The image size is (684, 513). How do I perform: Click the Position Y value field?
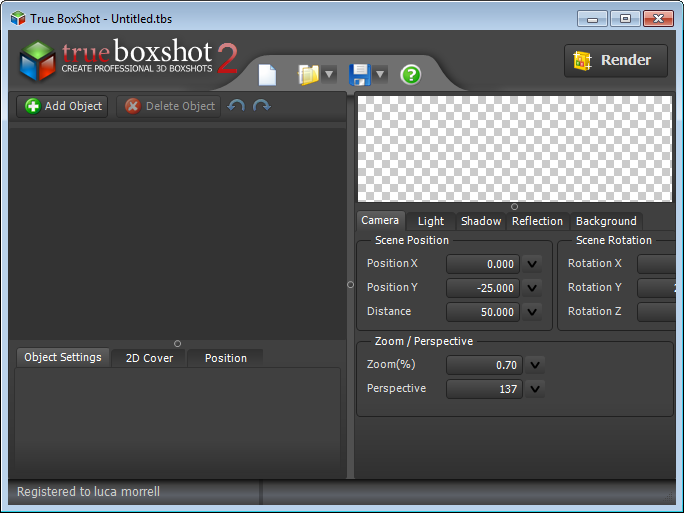(x=483, y=288)
